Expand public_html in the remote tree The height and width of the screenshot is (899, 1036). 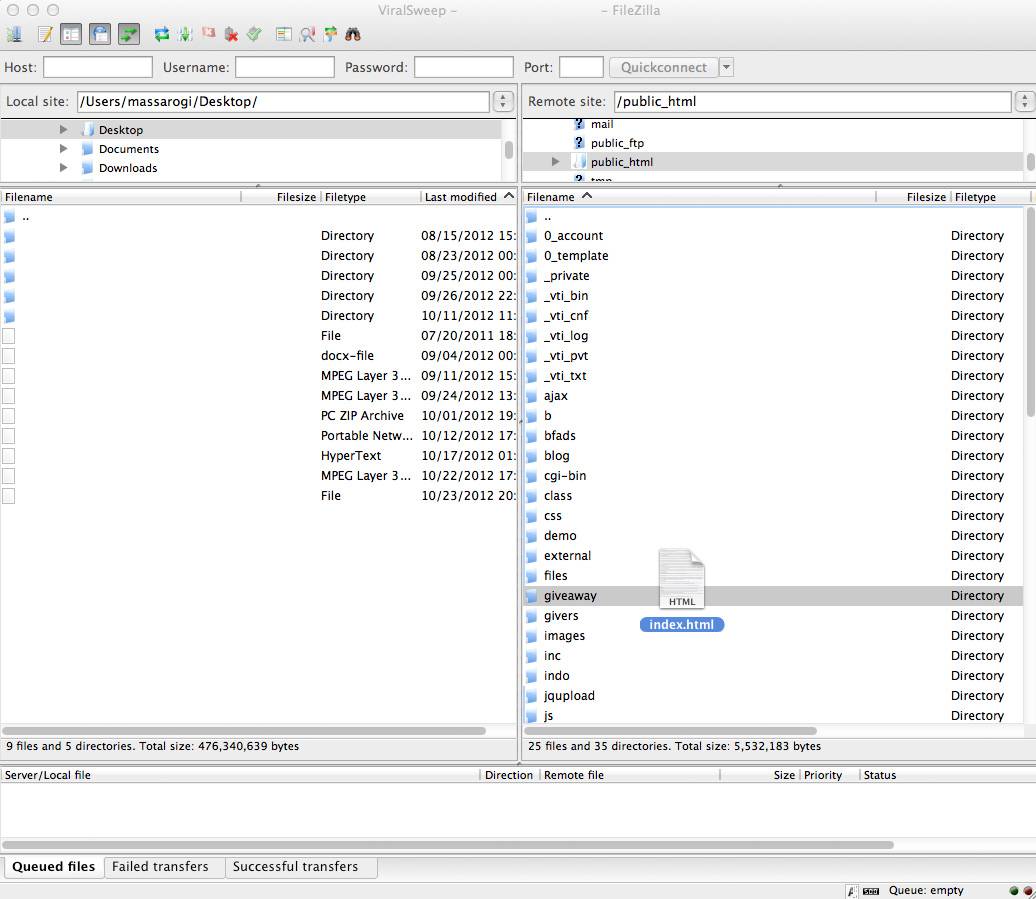click(556, 162)
